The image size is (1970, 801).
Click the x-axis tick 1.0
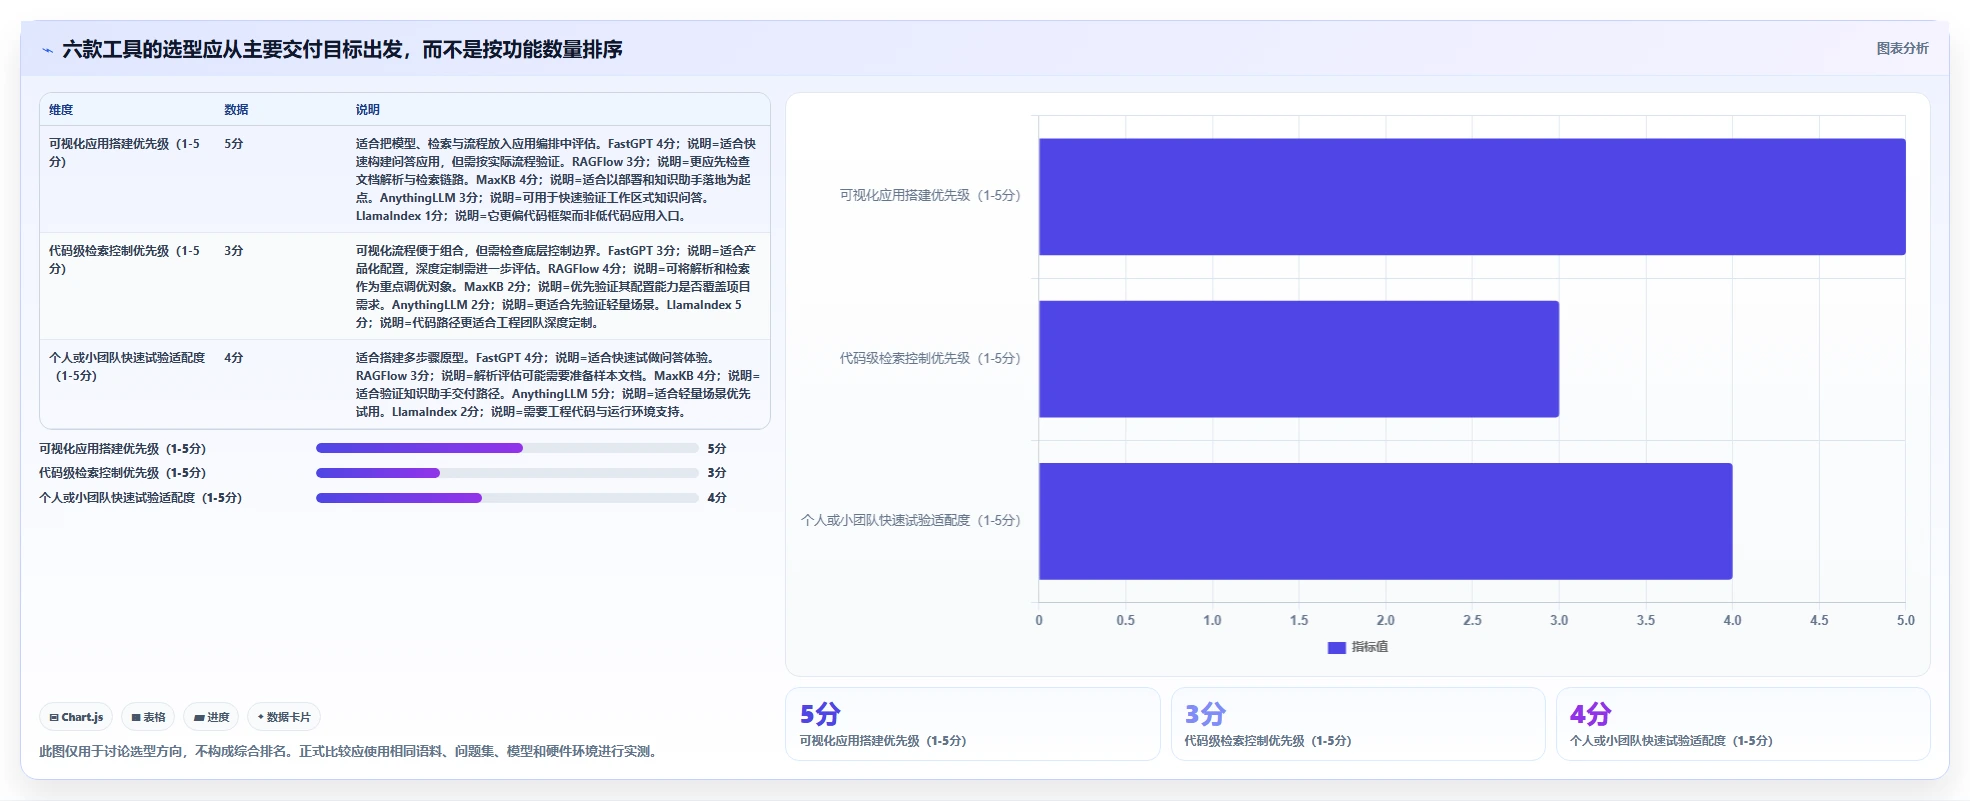[1212, 621]
